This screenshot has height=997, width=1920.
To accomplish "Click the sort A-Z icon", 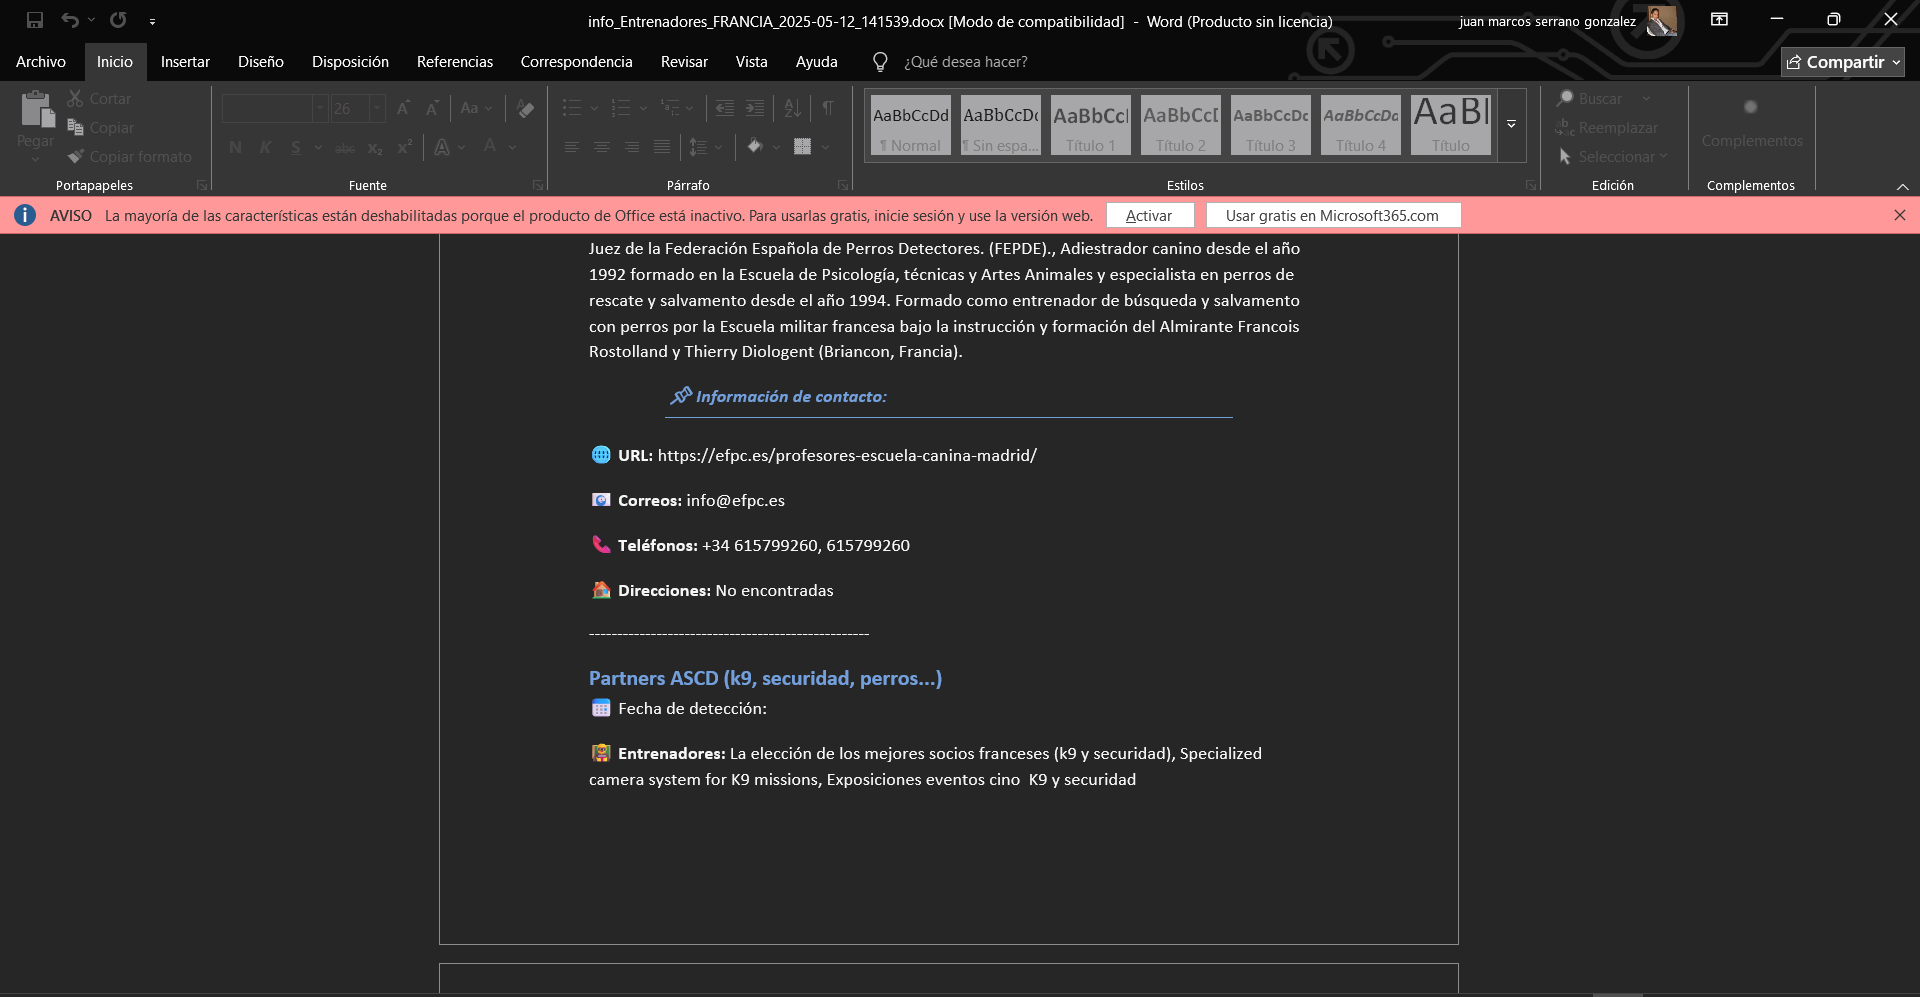I will (x=793, y=108).
